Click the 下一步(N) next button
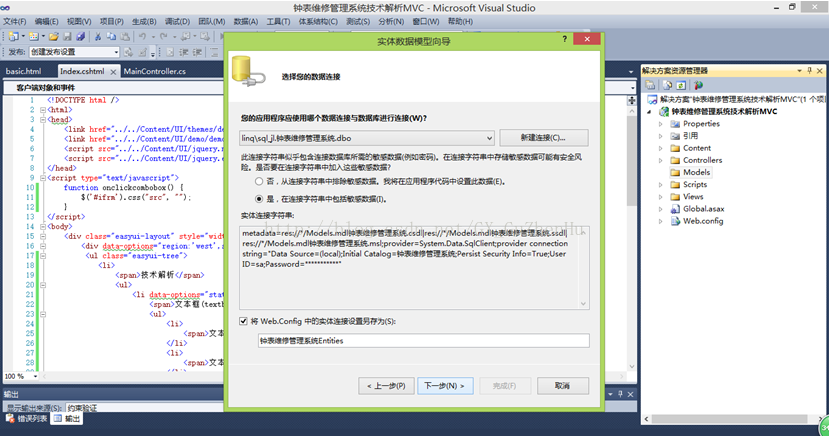829x436 pixels. pos(445,386)
